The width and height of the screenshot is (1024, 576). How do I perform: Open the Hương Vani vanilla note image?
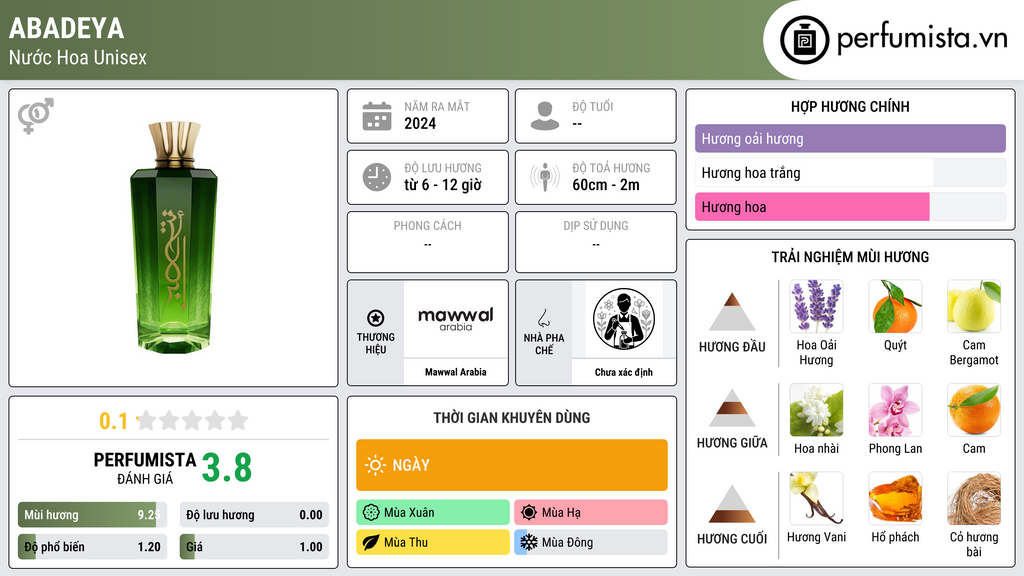click(816, 498)
